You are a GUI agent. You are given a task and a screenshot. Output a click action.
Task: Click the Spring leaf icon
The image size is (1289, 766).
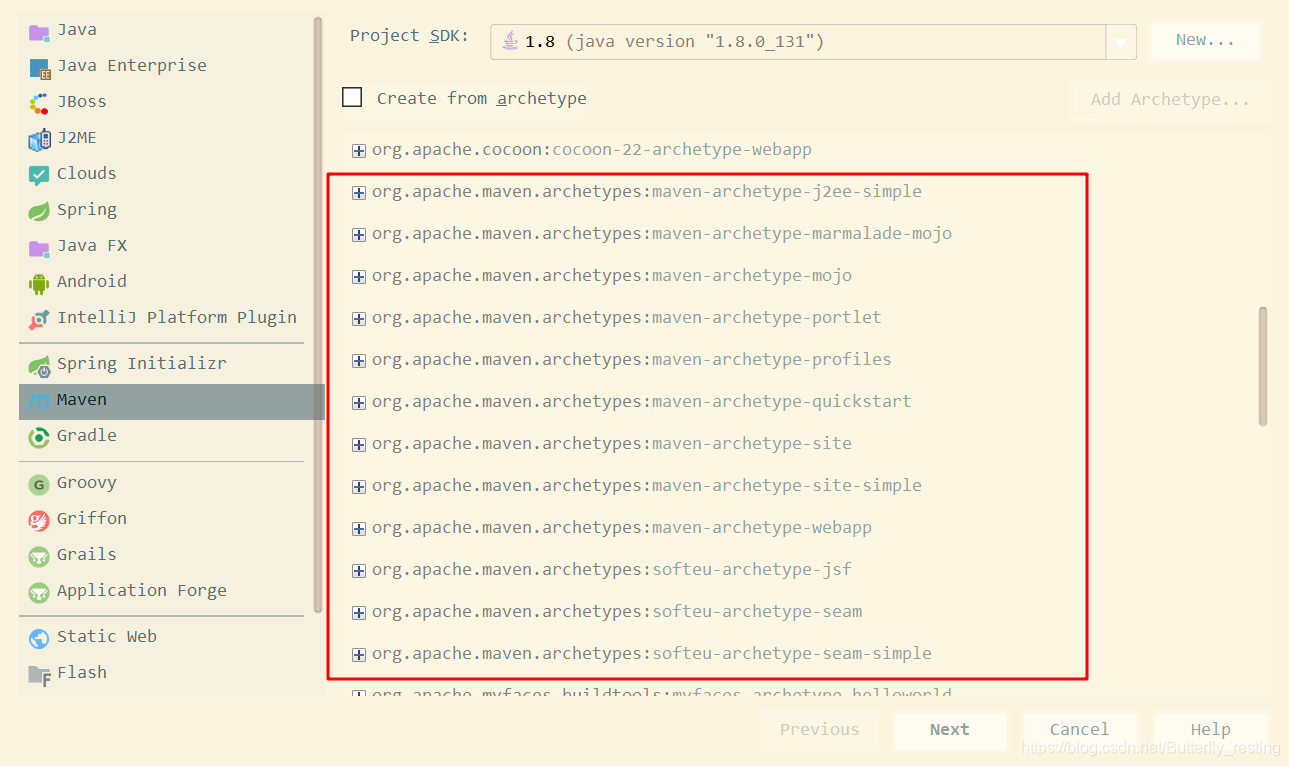coord(39,211)
